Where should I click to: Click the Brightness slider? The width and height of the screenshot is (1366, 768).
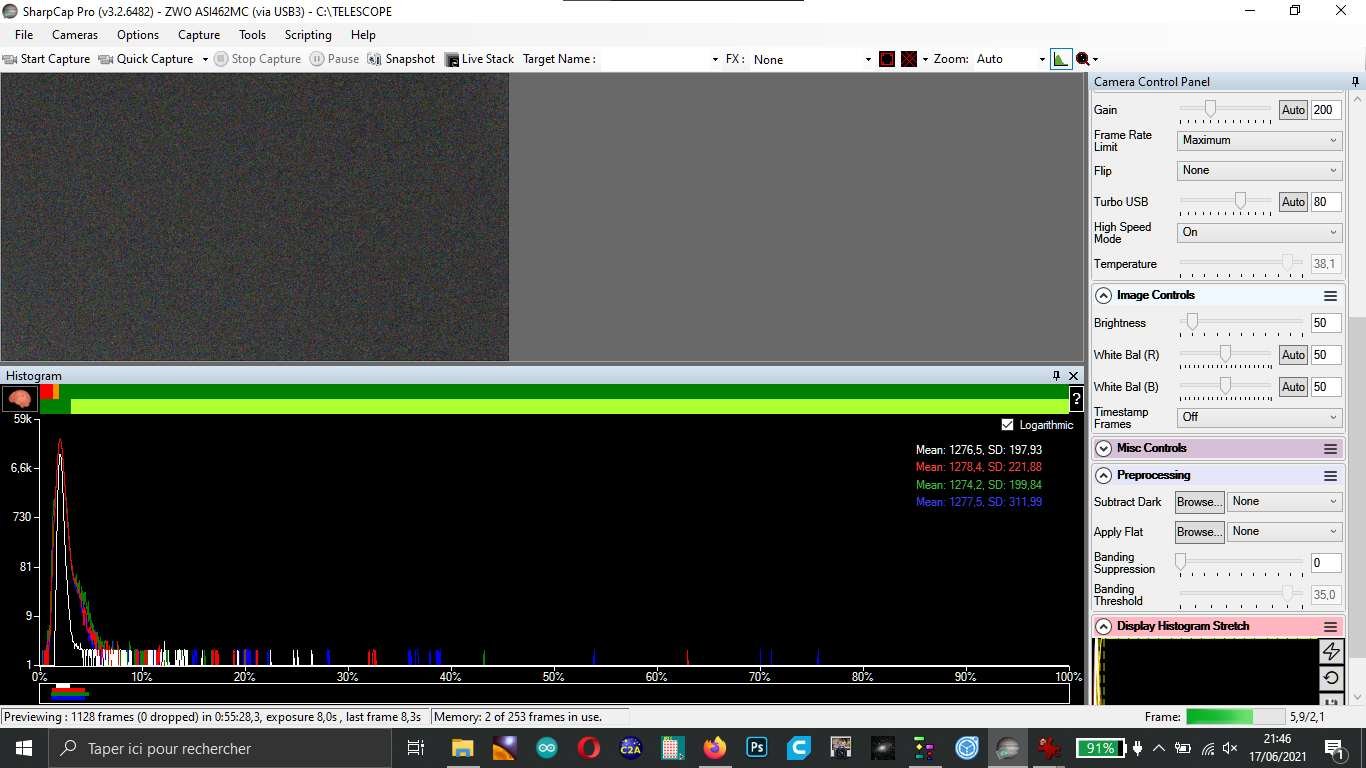pyautogui.click(x=1241, y=323)
